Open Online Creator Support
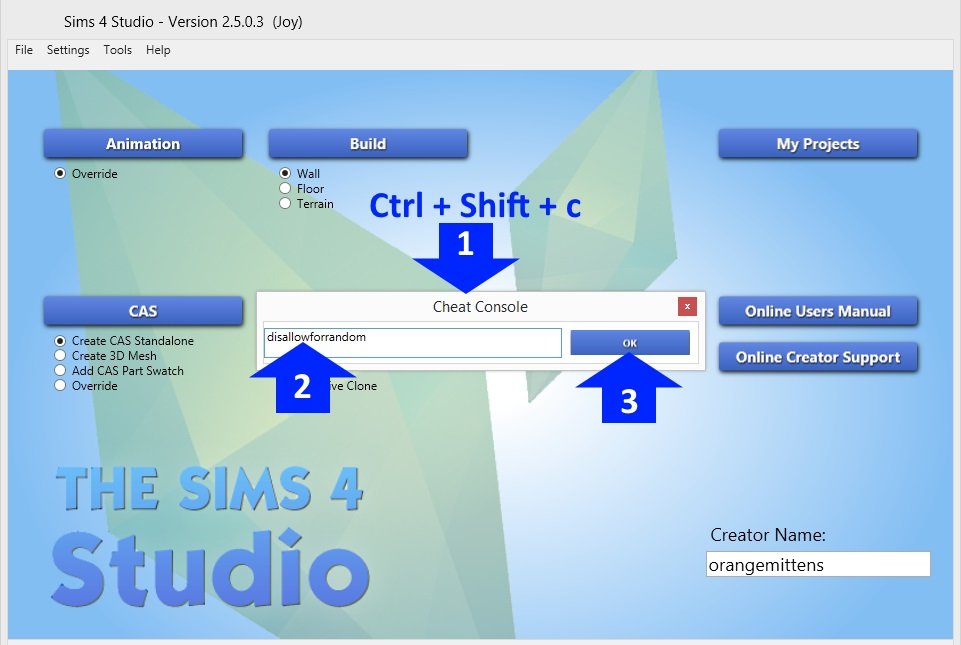This screenshot has width=961, height=645. coord(818,357)
